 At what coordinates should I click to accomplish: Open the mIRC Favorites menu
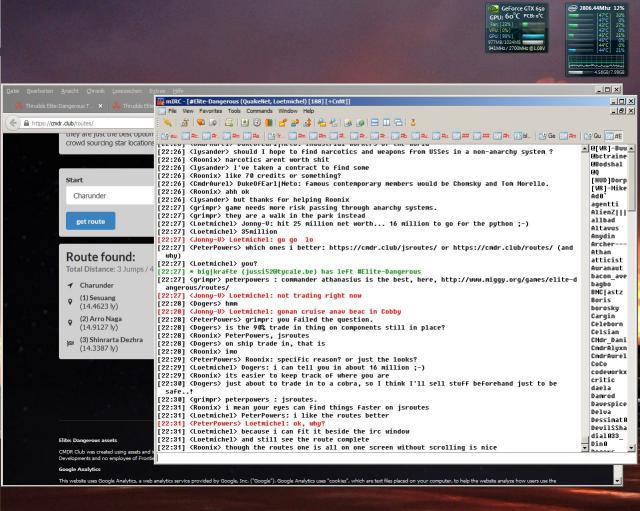pos(210,111)
